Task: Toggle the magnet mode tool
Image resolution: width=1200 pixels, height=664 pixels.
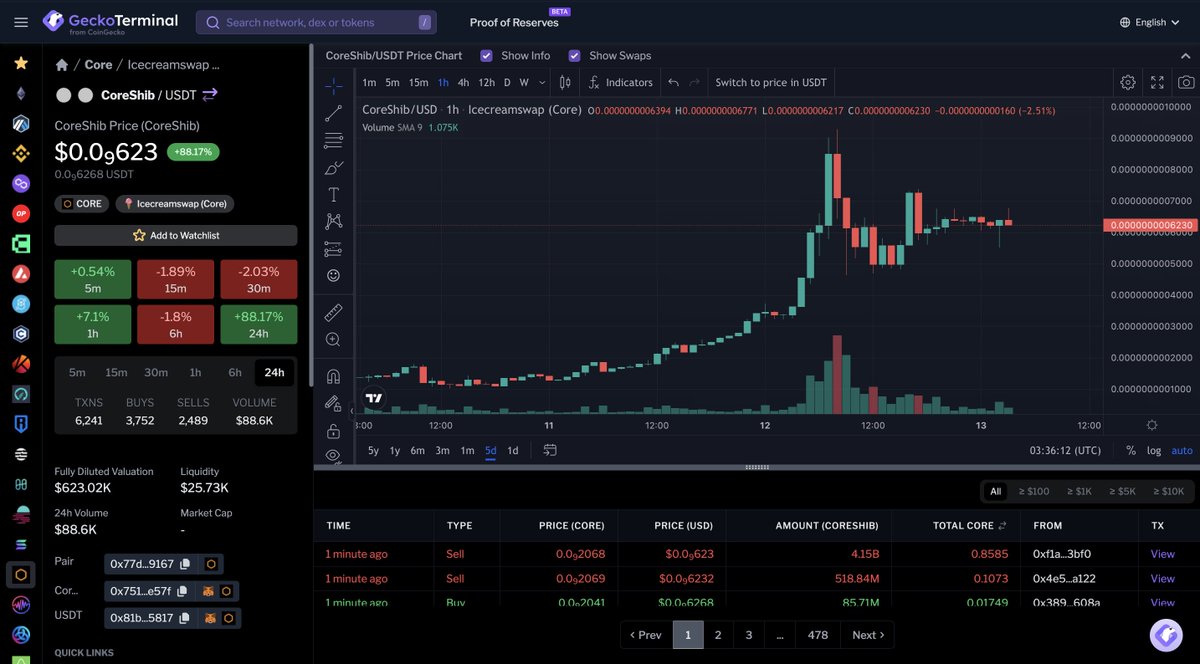Action: (333, 377)
